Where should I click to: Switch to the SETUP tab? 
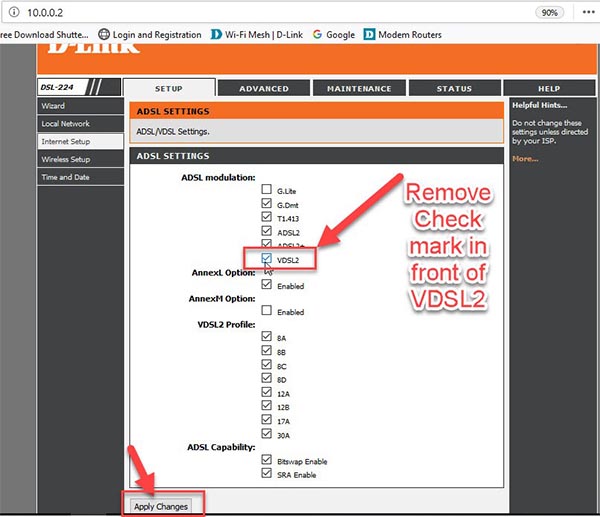(x=169, y=88)
